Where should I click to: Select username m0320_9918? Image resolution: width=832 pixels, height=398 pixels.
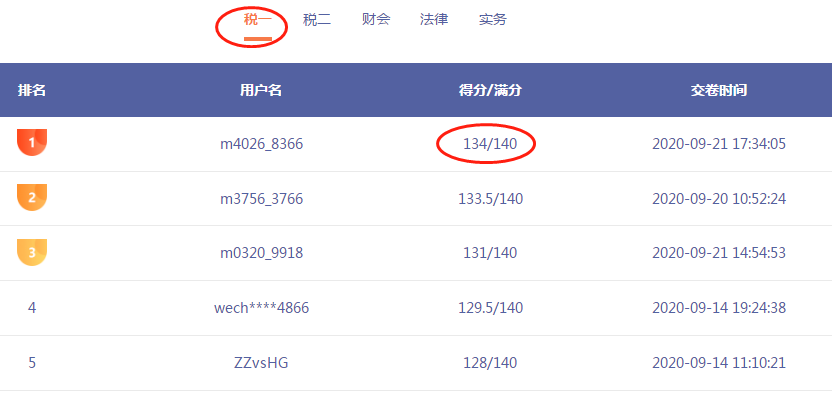coord(262,253)
